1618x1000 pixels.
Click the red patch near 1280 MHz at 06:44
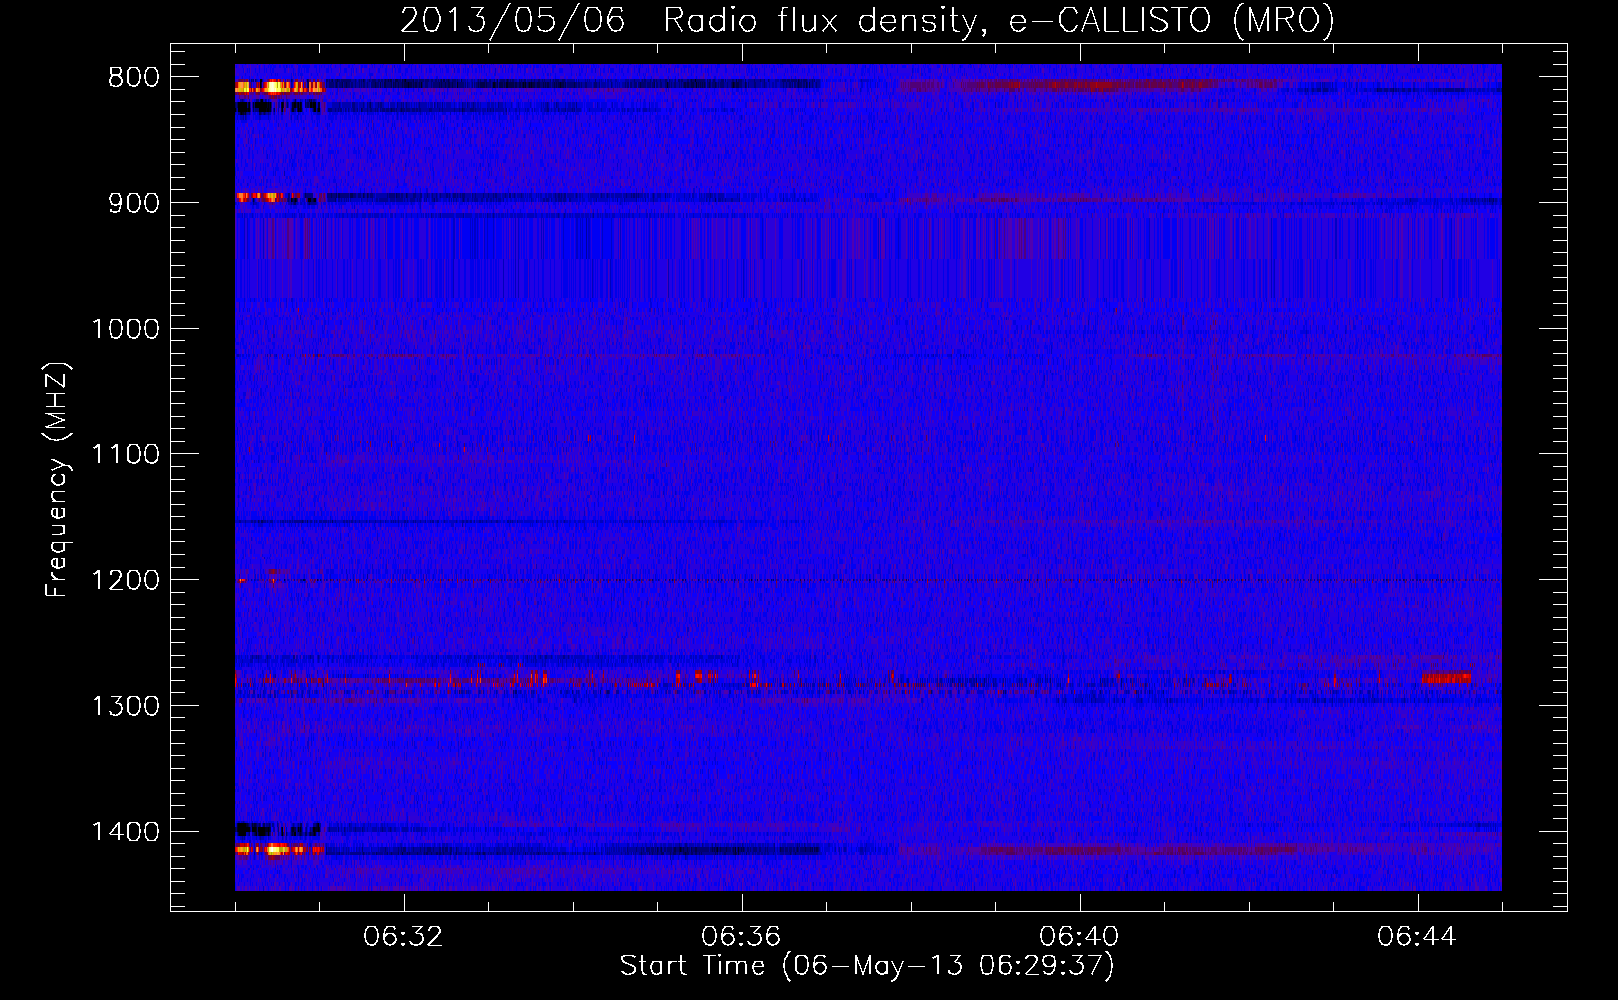tap(1446, 678)
